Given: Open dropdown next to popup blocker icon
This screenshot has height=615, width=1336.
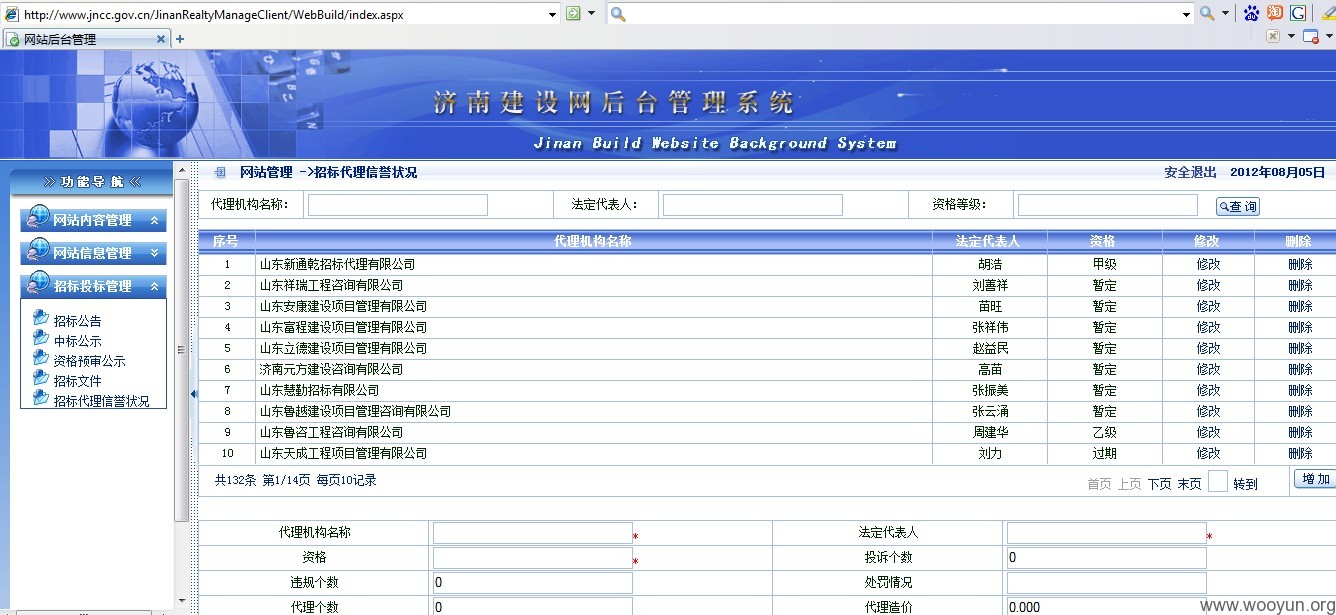Looking at the screenshot, I should click(1328, 37).
